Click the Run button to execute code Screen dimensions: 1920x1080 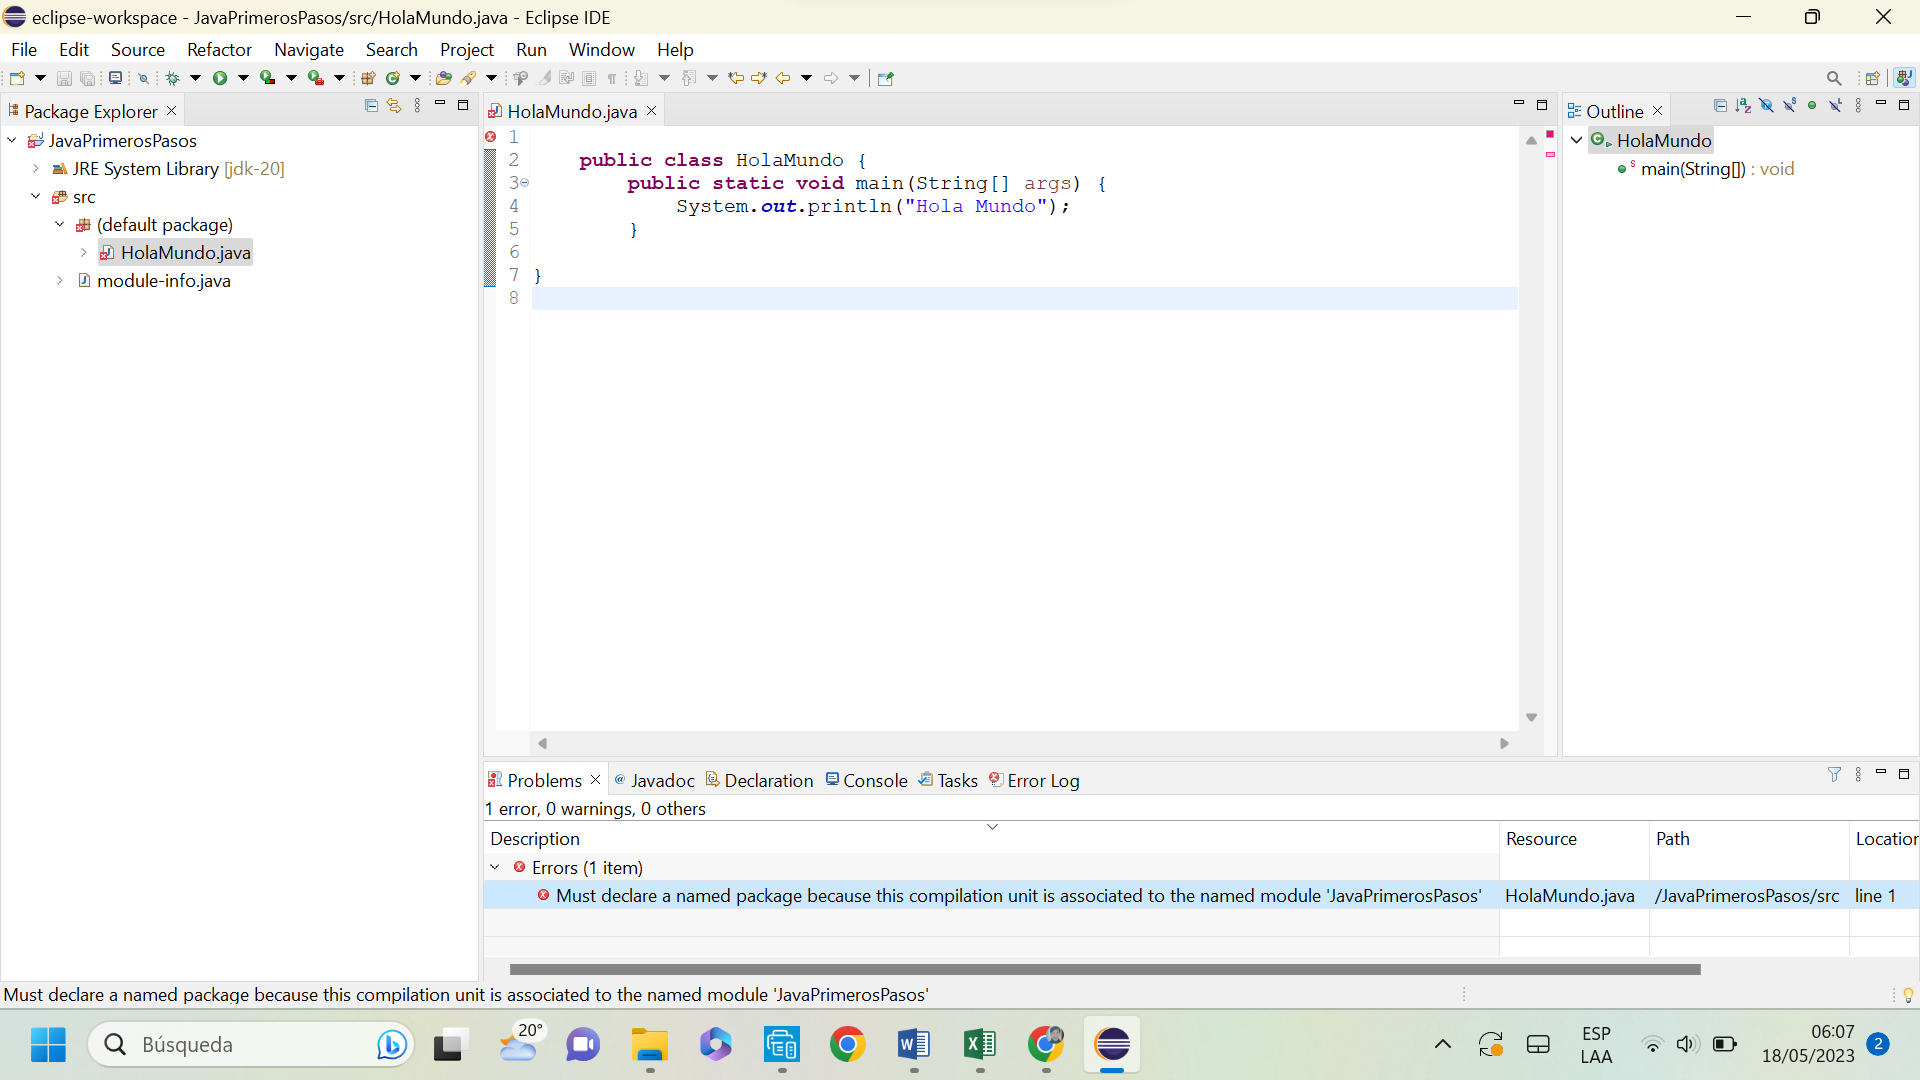218,78
